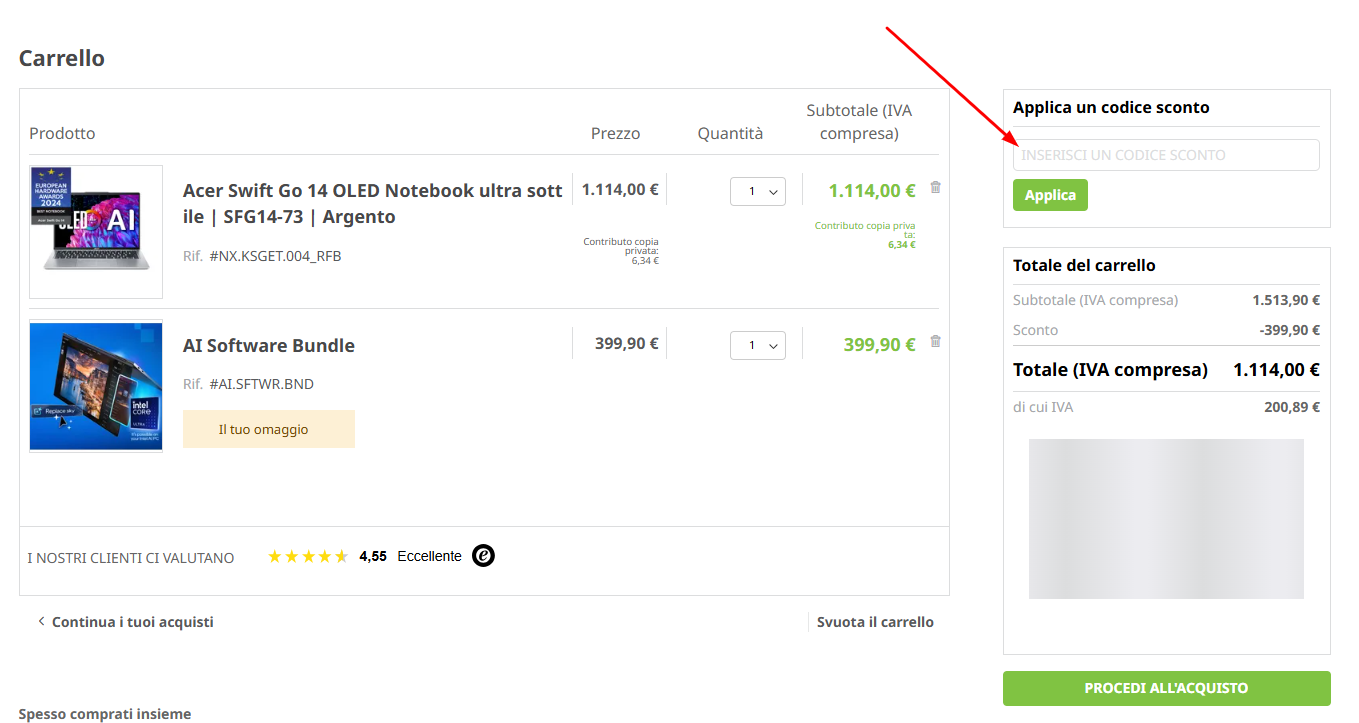
Task: Empty cart with Svuota il carrello
Action: tap(875, 622)
